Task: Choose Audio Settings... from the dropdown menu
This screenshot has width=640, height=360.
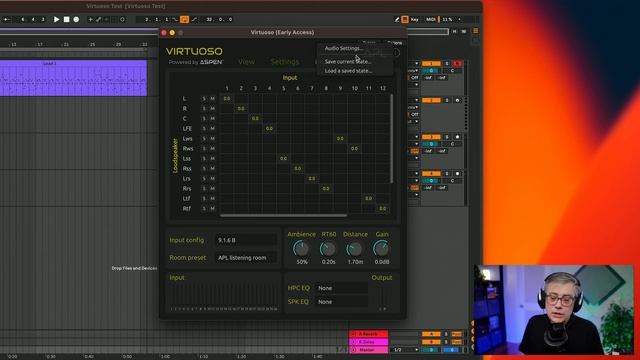Action: click(x=344, y=48)
